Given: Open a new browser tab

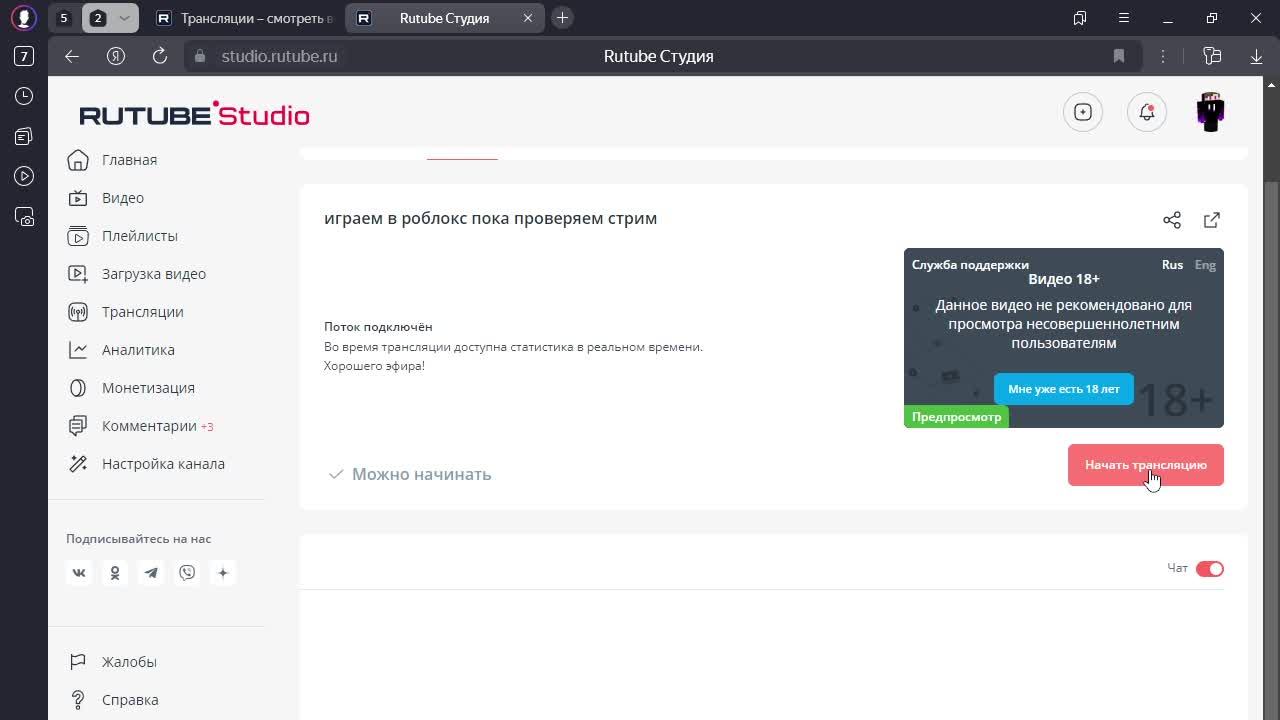Looking at the screenshot, I should [x=562, y=18].
